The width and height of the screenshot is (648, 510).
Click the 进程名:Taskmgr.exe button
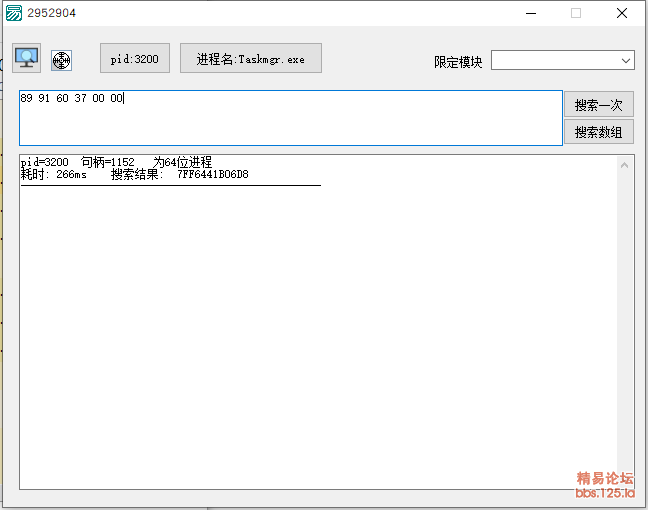[x=251, y=59]
